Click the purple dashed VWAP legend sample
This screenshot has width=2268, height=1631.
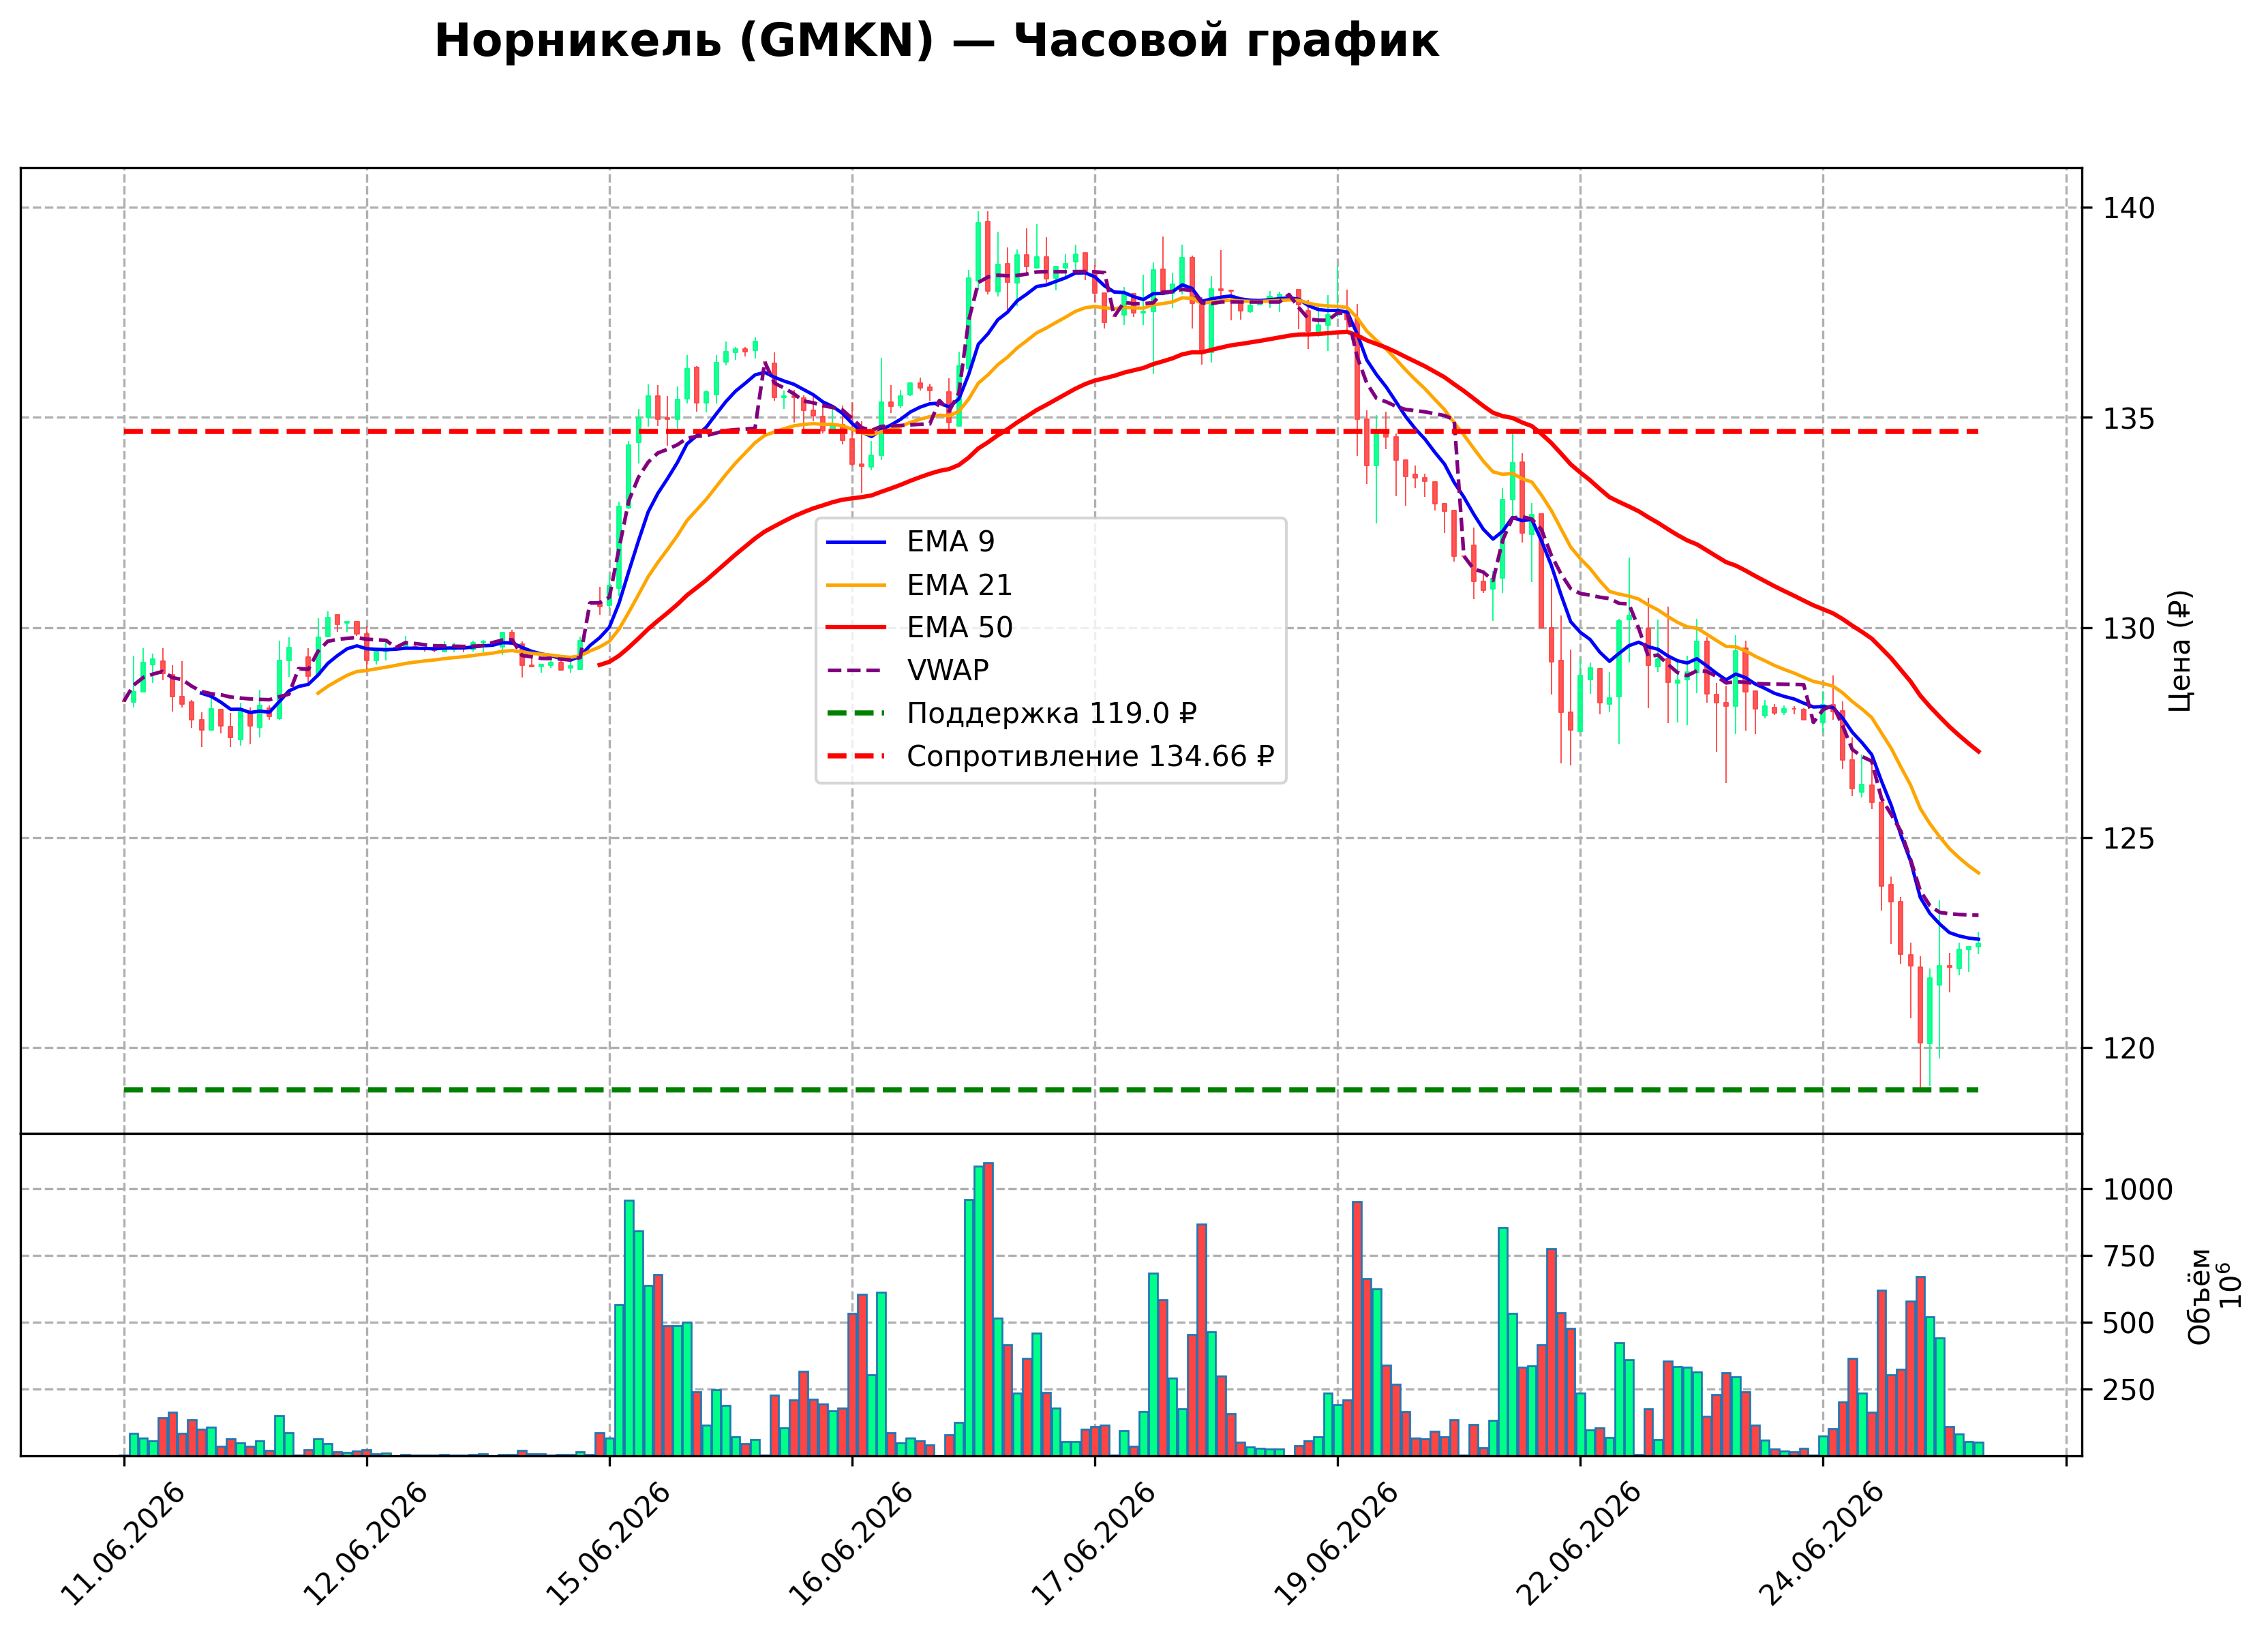pyautogui.click(x=856, y=670)
